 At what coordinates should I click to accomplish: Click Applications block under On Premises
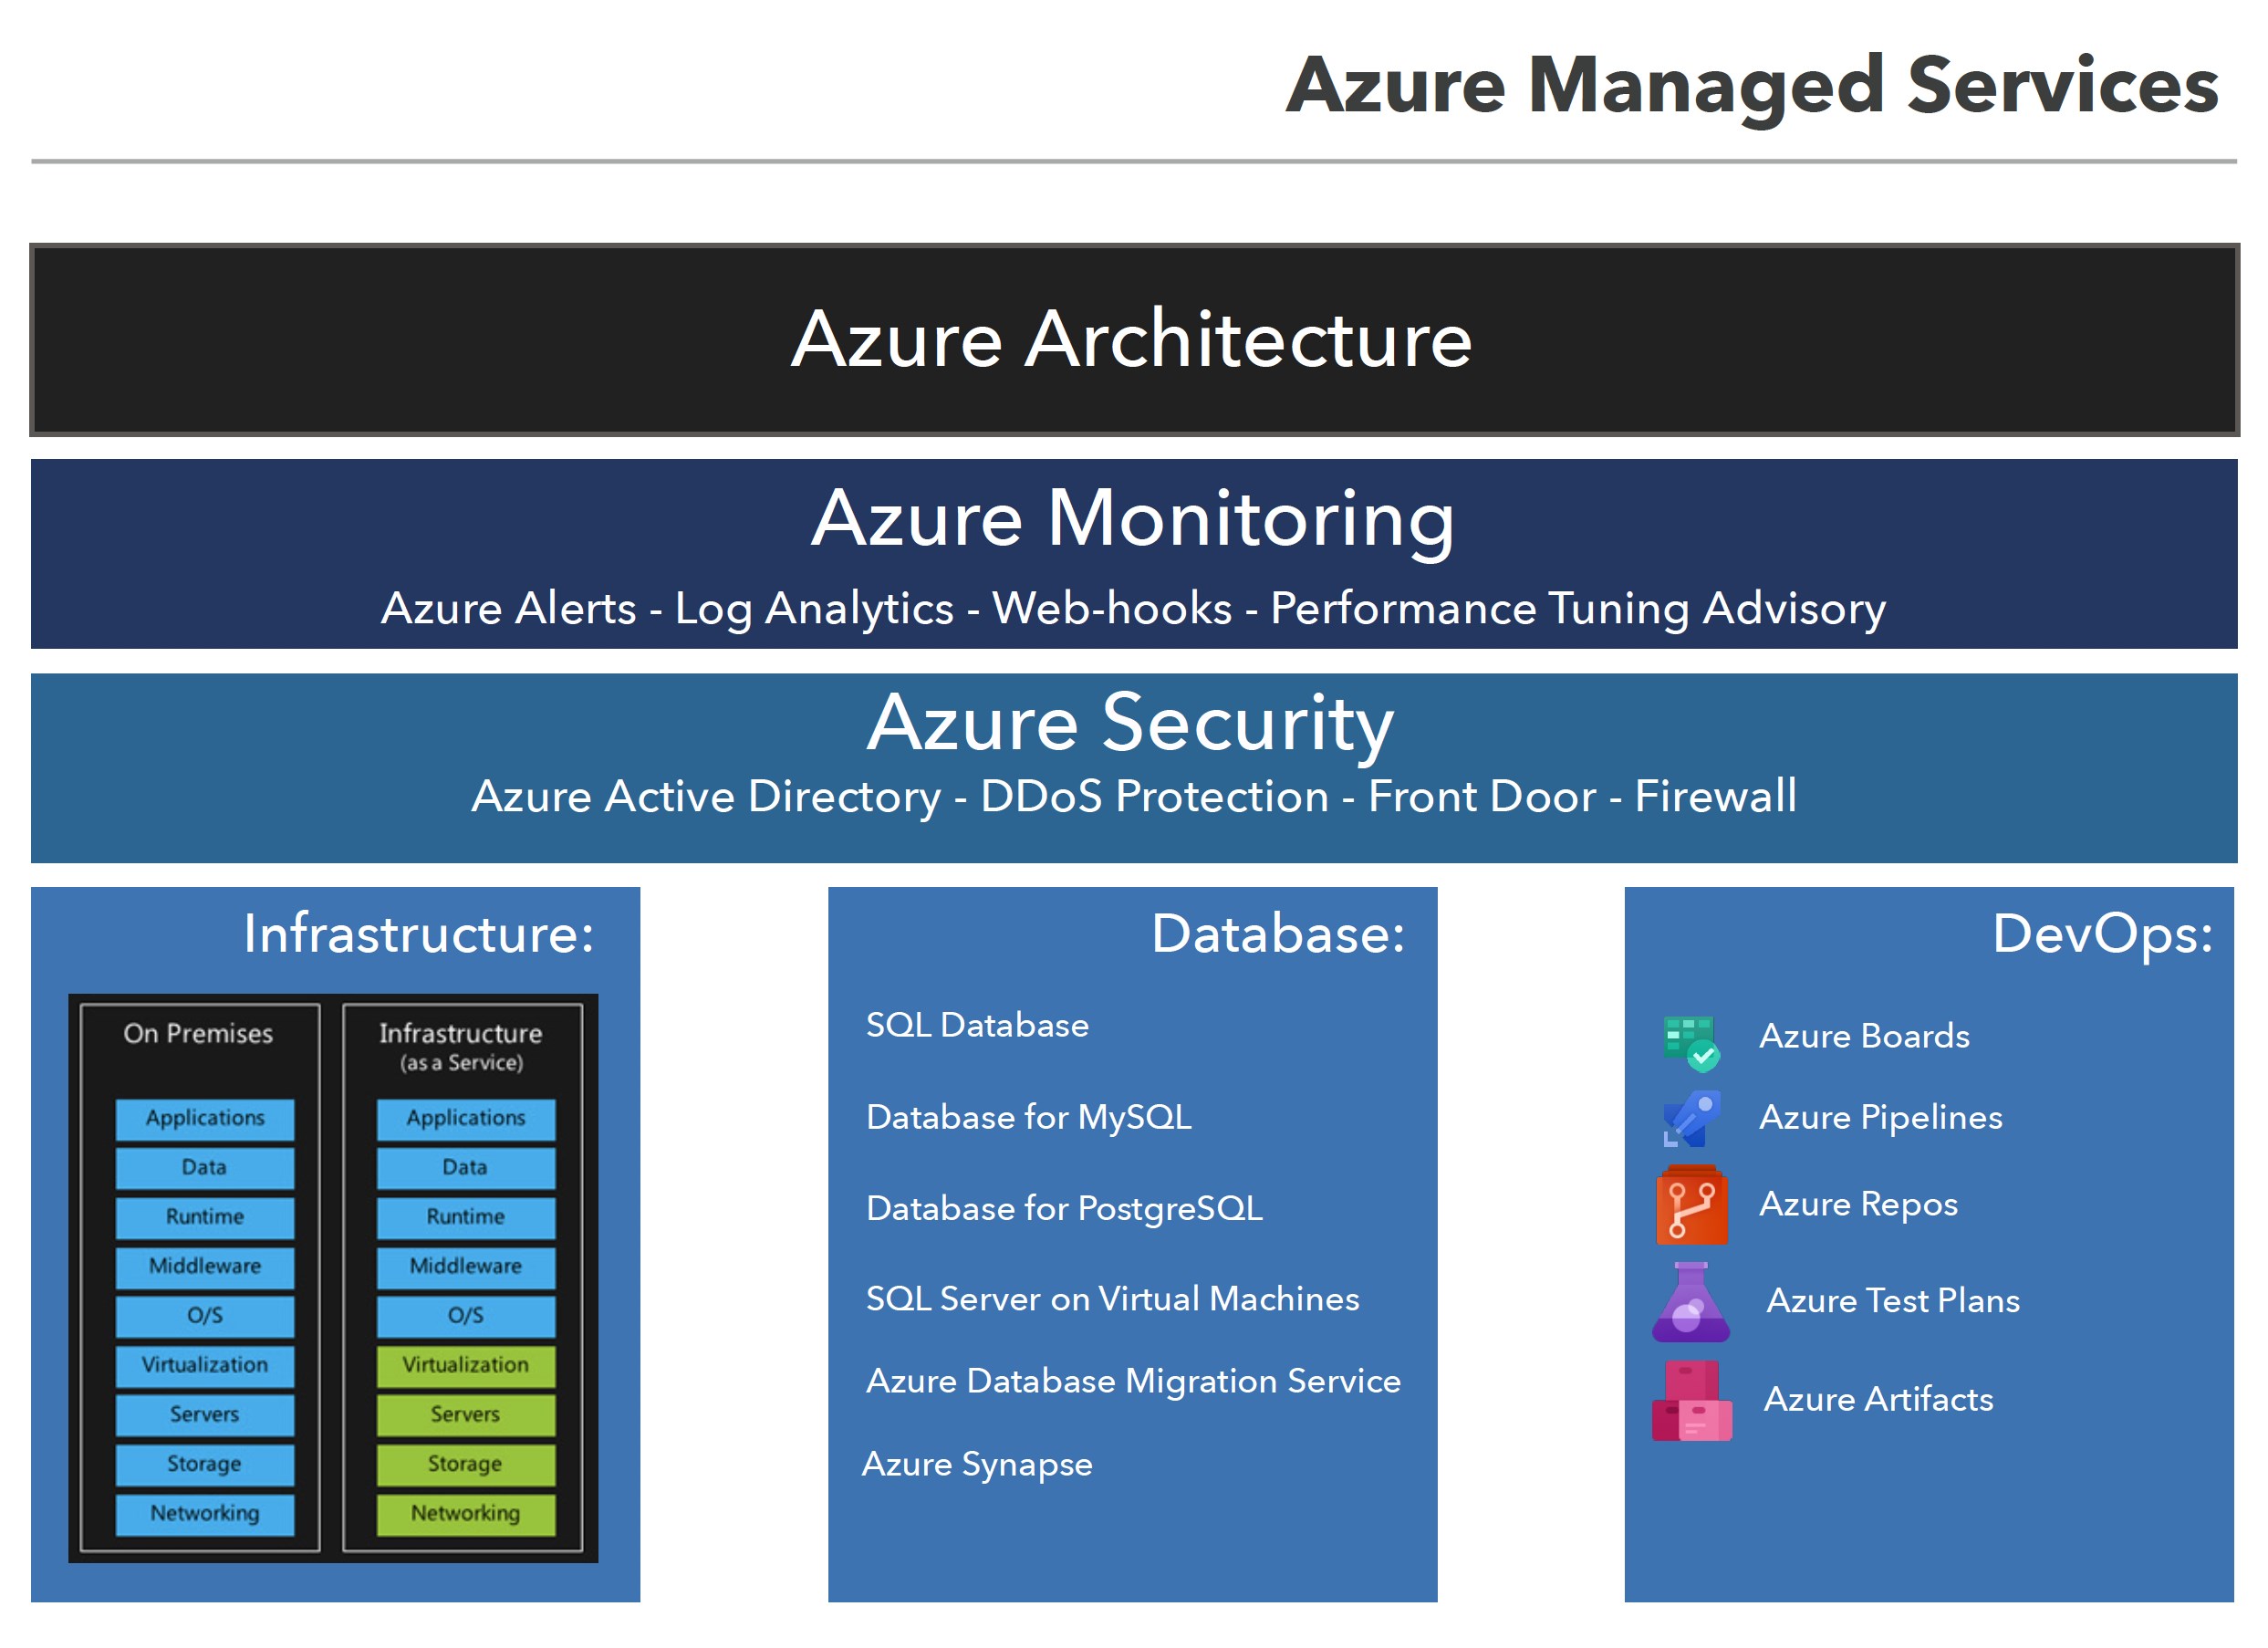[x=205, y=1118]
